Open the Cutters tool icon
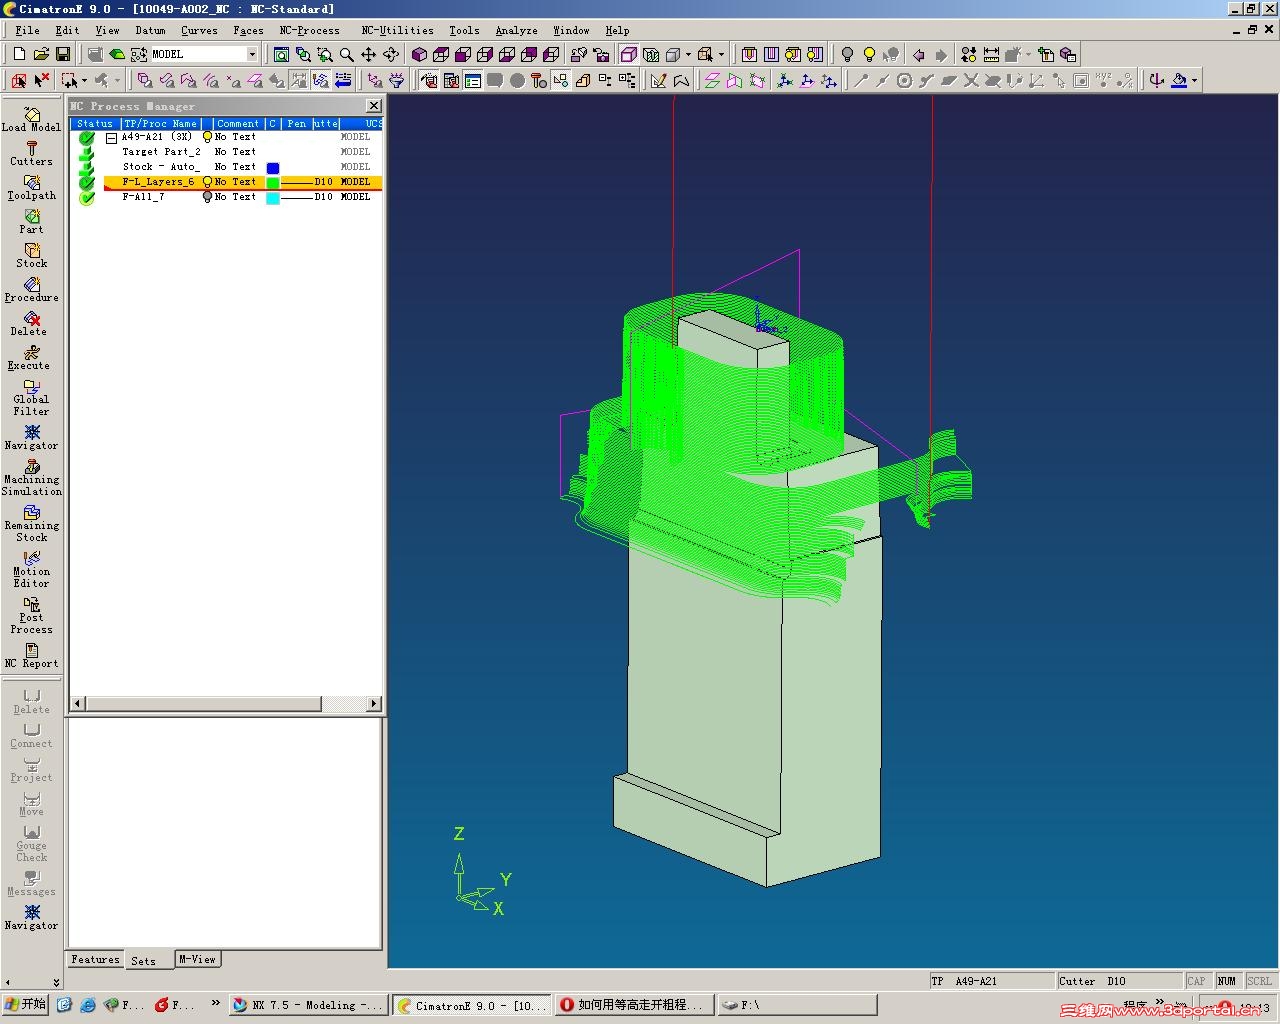The width and height of the screenshot is (1280, 1024). point(31,153)
